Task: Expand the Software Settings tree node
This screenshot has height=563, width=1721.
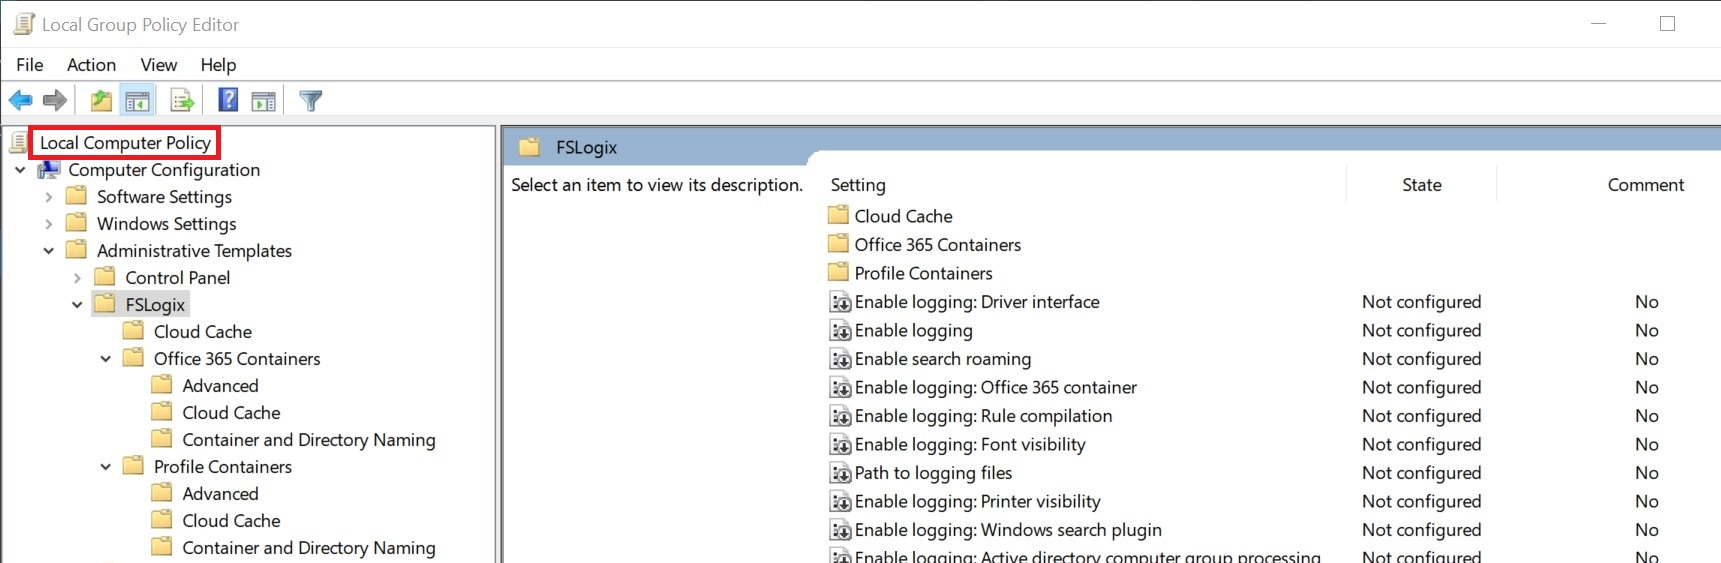Action: (x=48, y=197)
